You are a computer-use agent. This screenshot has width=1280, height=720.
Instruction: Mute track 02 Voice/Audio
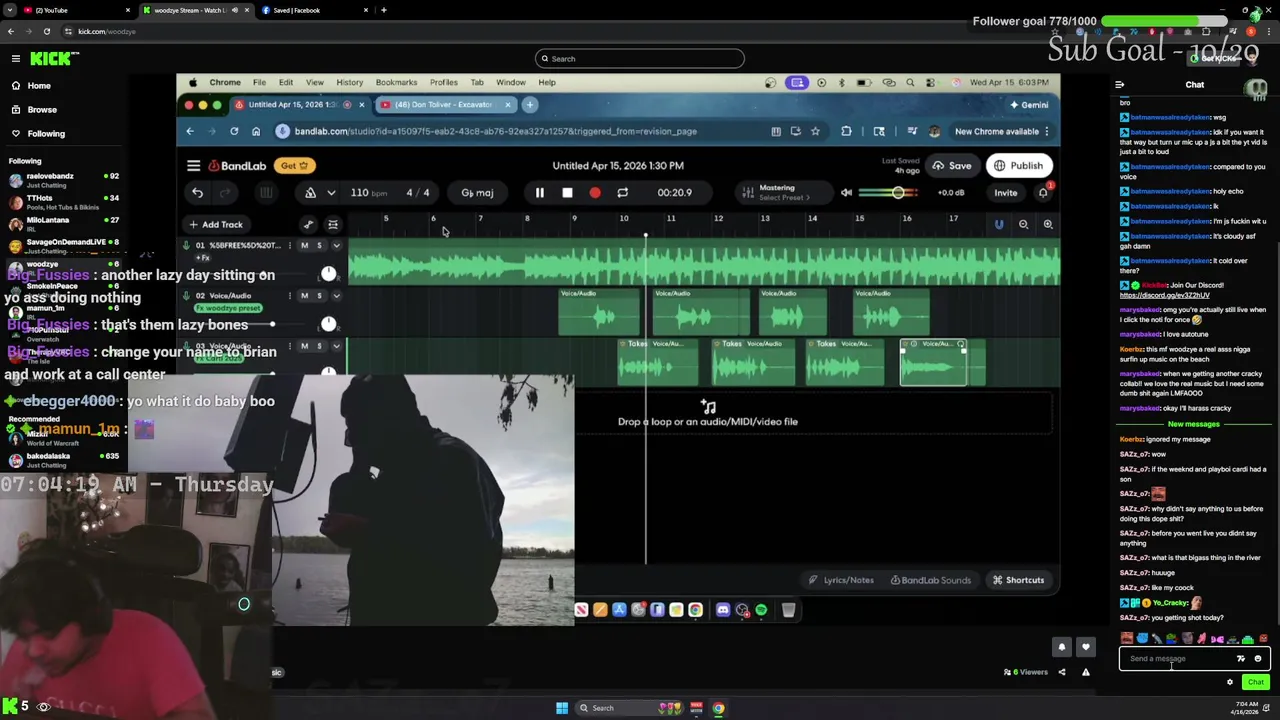pyautogui.click(x=305, y=296)
